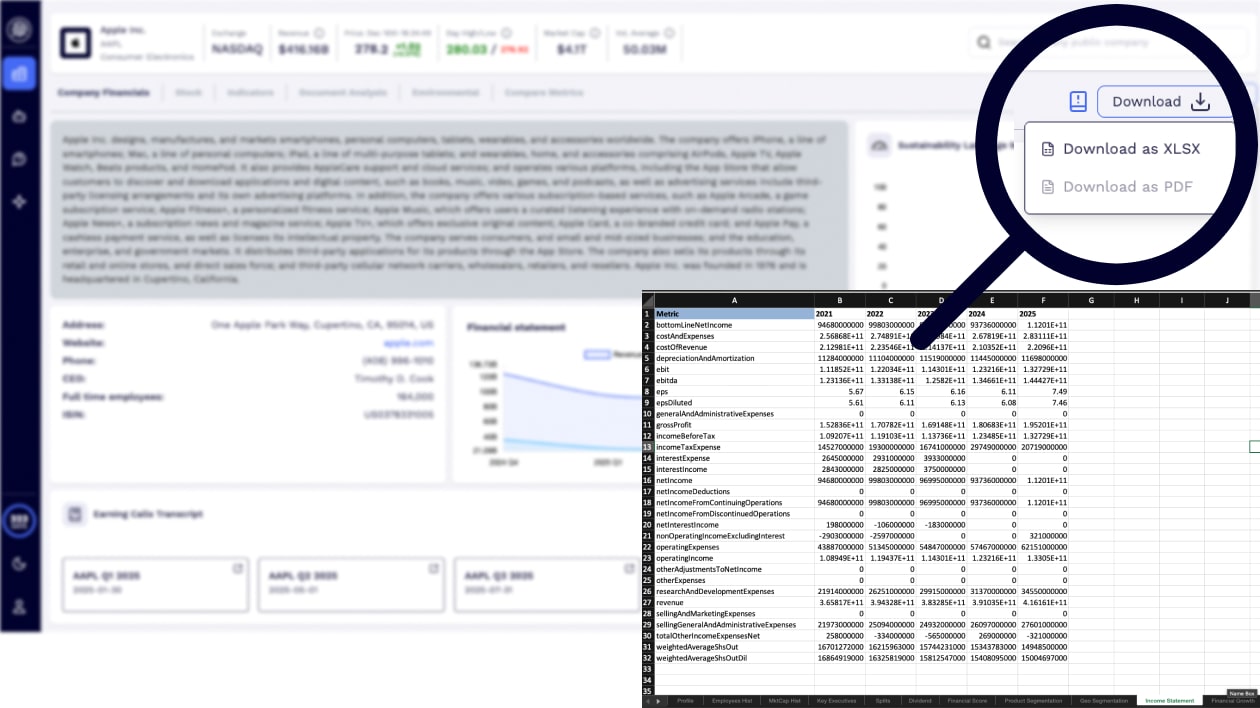Open the AAPL Q1 2025 transcript card
Screen dimensions: 1260x708
154,584
